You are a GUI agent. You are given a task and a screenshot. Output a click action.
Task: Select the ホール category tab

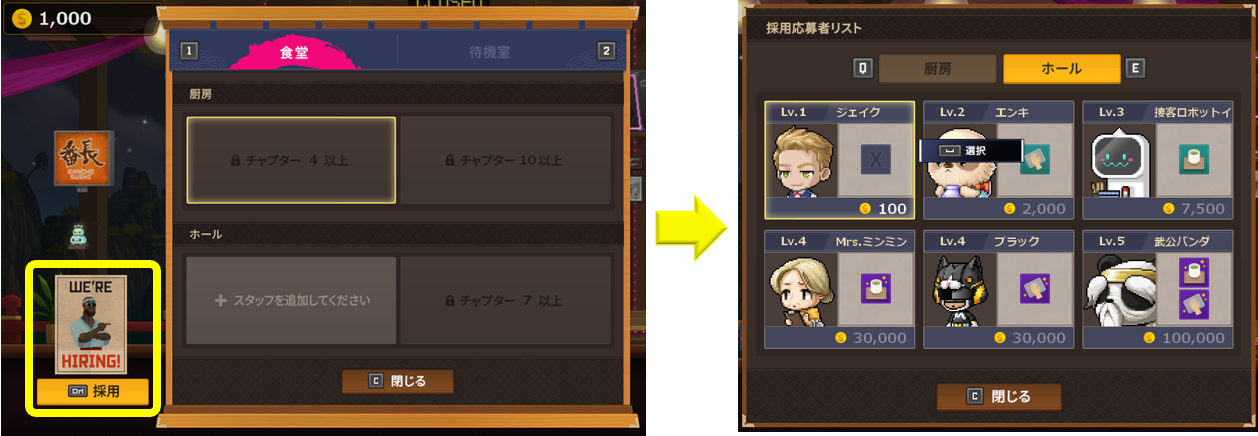point(1062,68)
